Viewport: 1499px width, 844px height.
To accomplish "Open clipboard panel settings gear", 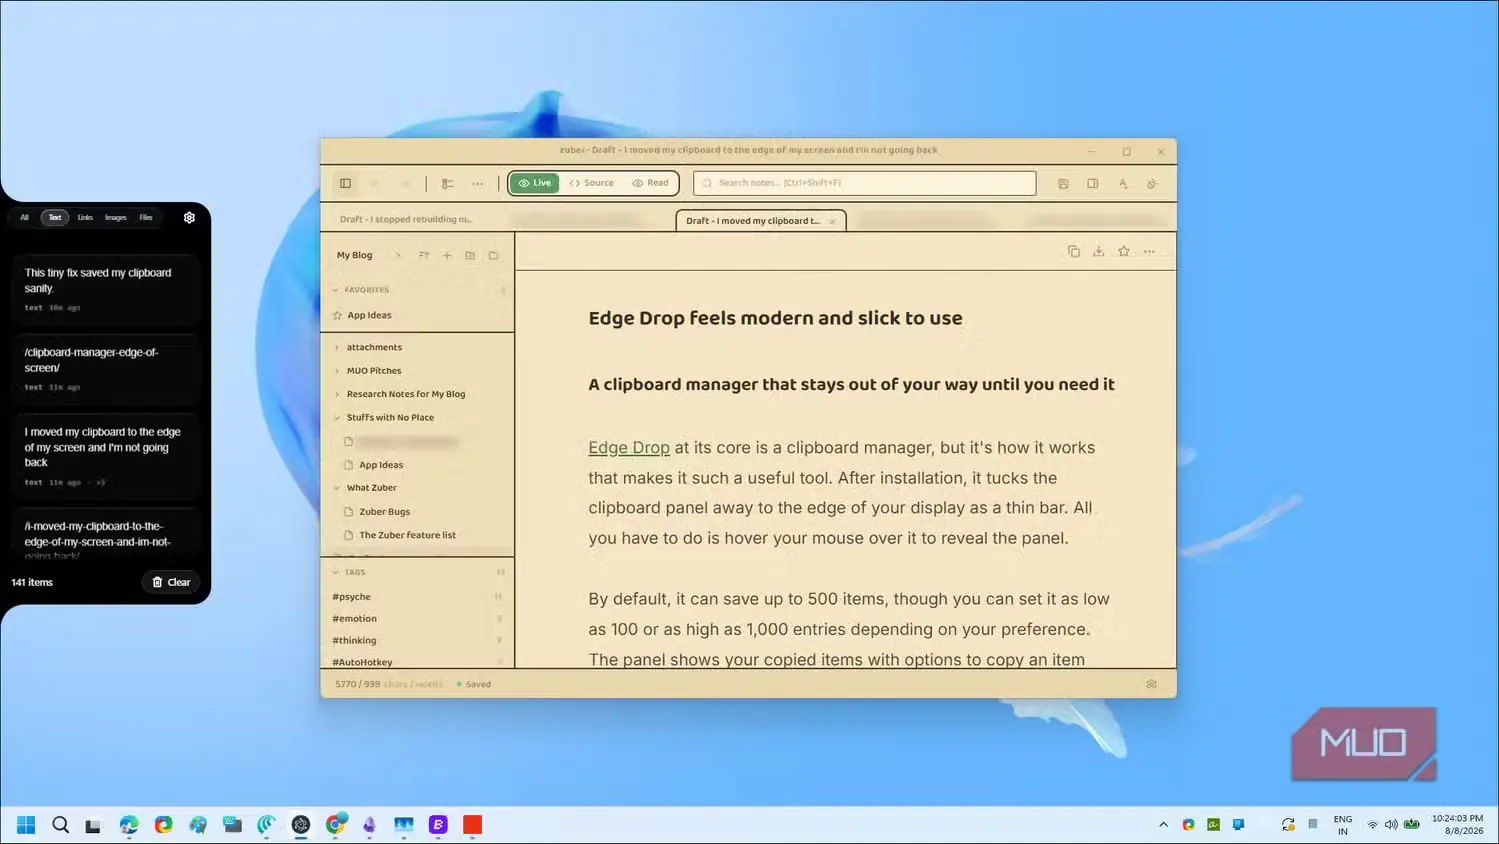I will click(189, 217).
